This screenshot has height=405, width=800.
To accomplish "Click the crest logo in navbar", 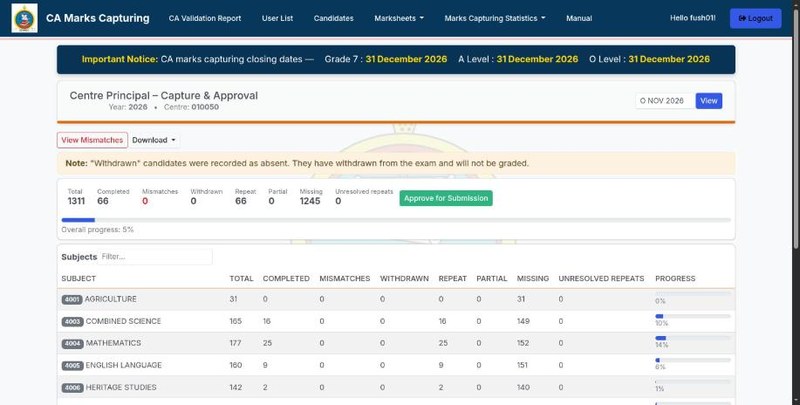I will (24, 18).
